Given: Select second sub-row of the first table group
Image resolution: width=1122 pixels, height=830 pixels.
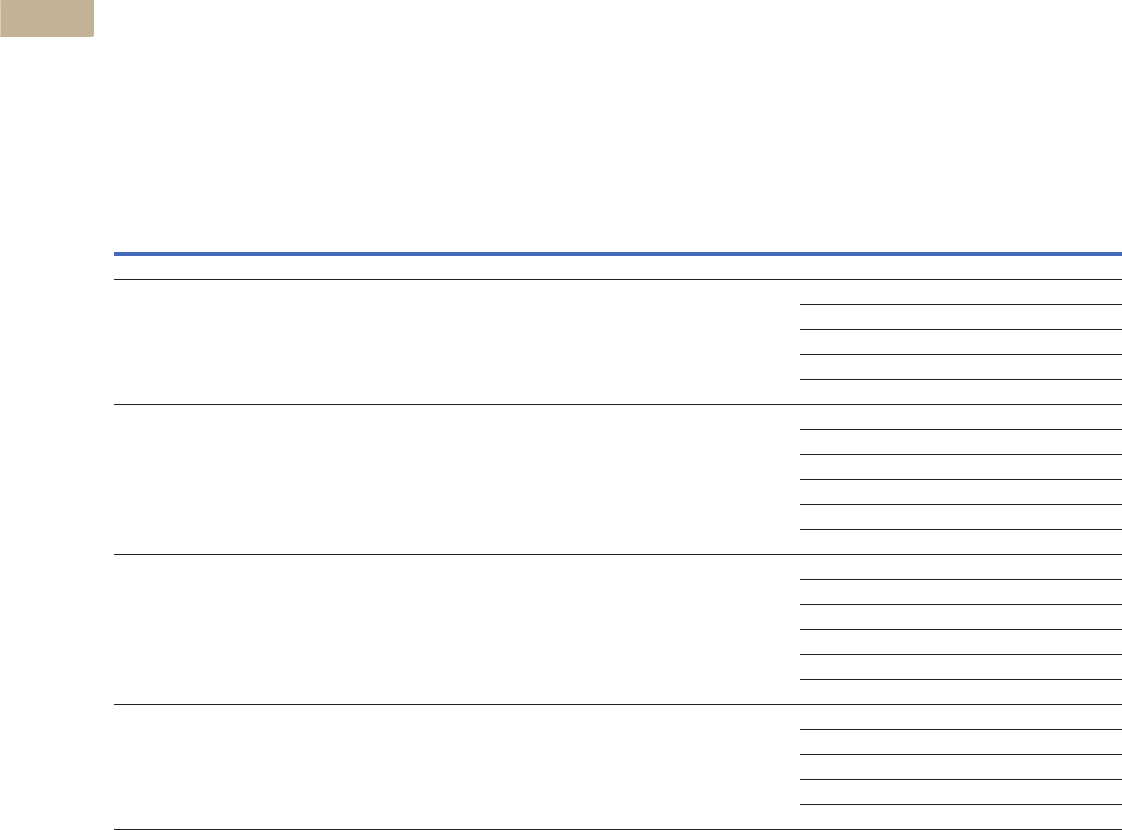Looking at the screenshot, I should pos(960,317).
